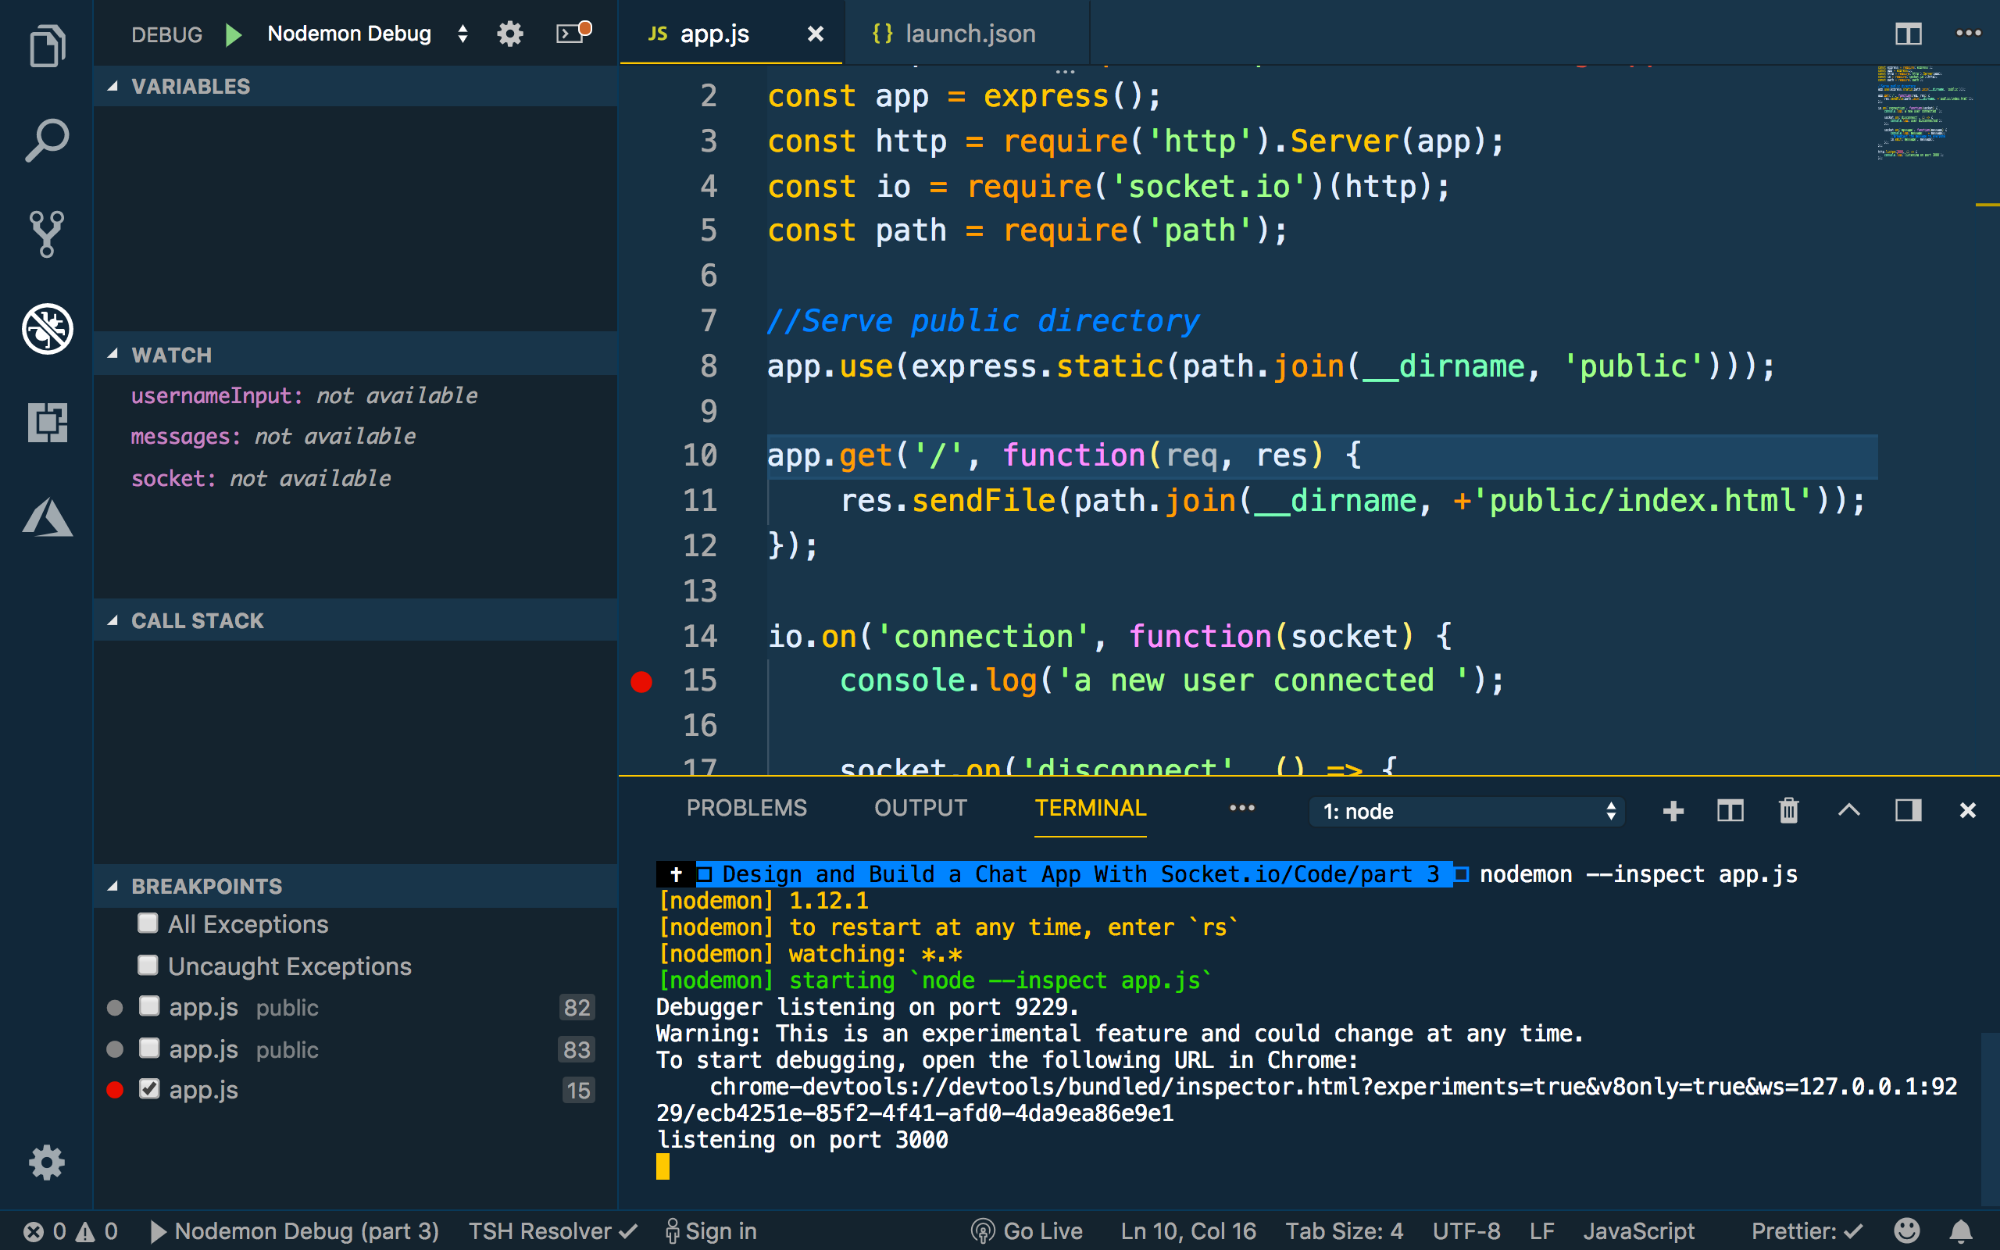Collapse the WATCH section

pos(113,354)
